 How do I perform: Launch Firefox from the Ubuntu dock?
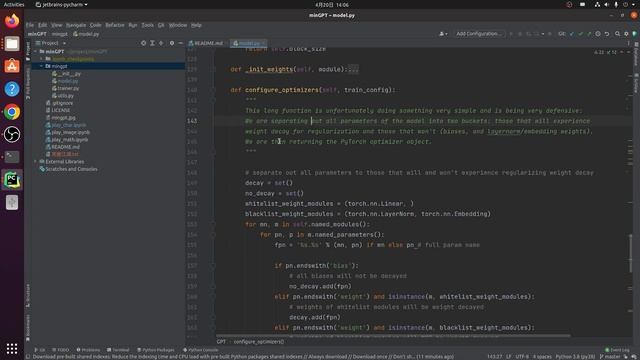12,21
